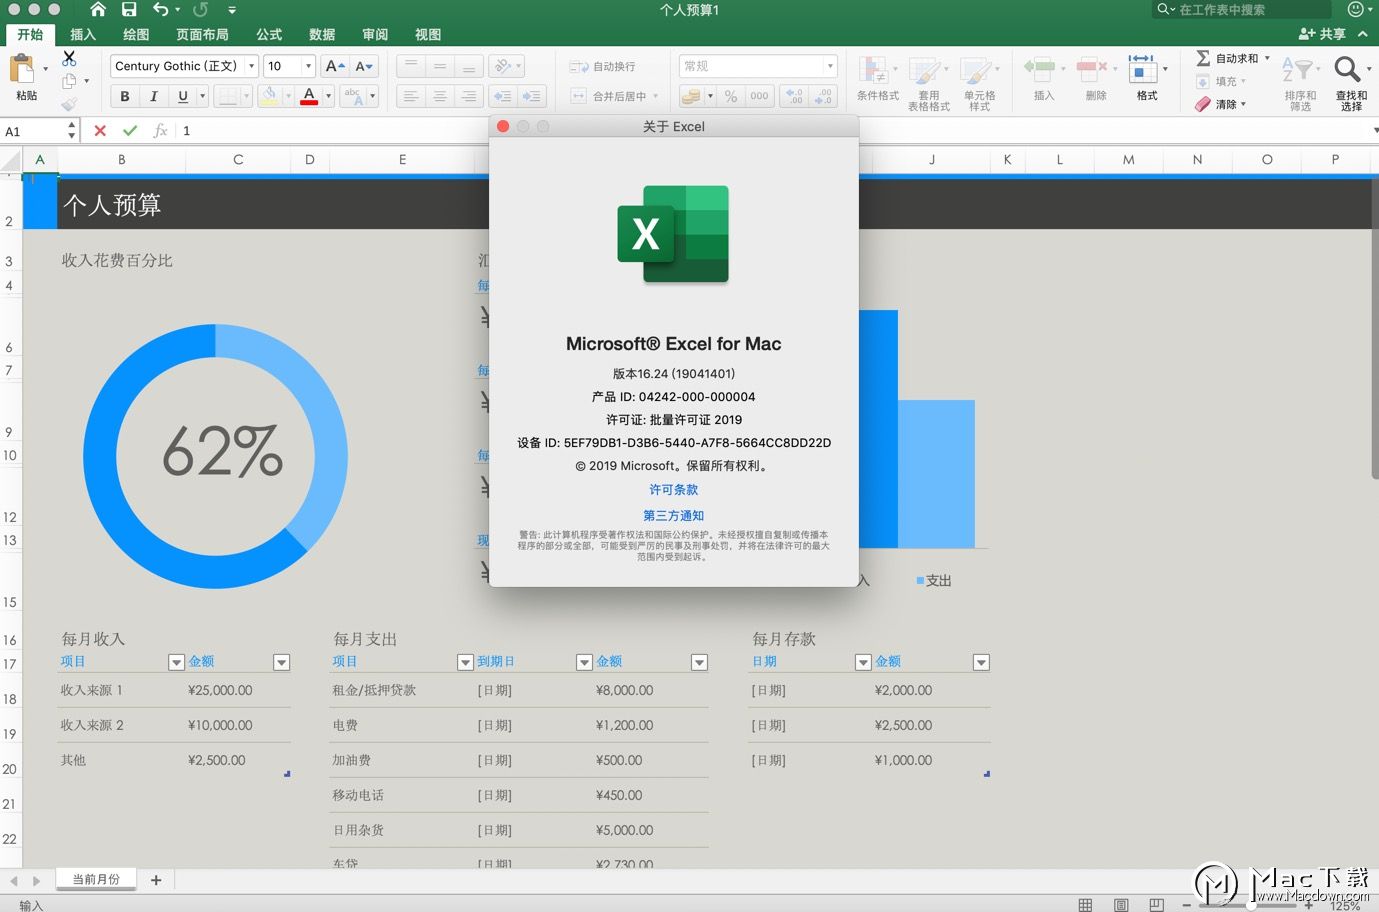Select column header B
This screenshot has width=1379, height=912.
click(x=122, y=159)
